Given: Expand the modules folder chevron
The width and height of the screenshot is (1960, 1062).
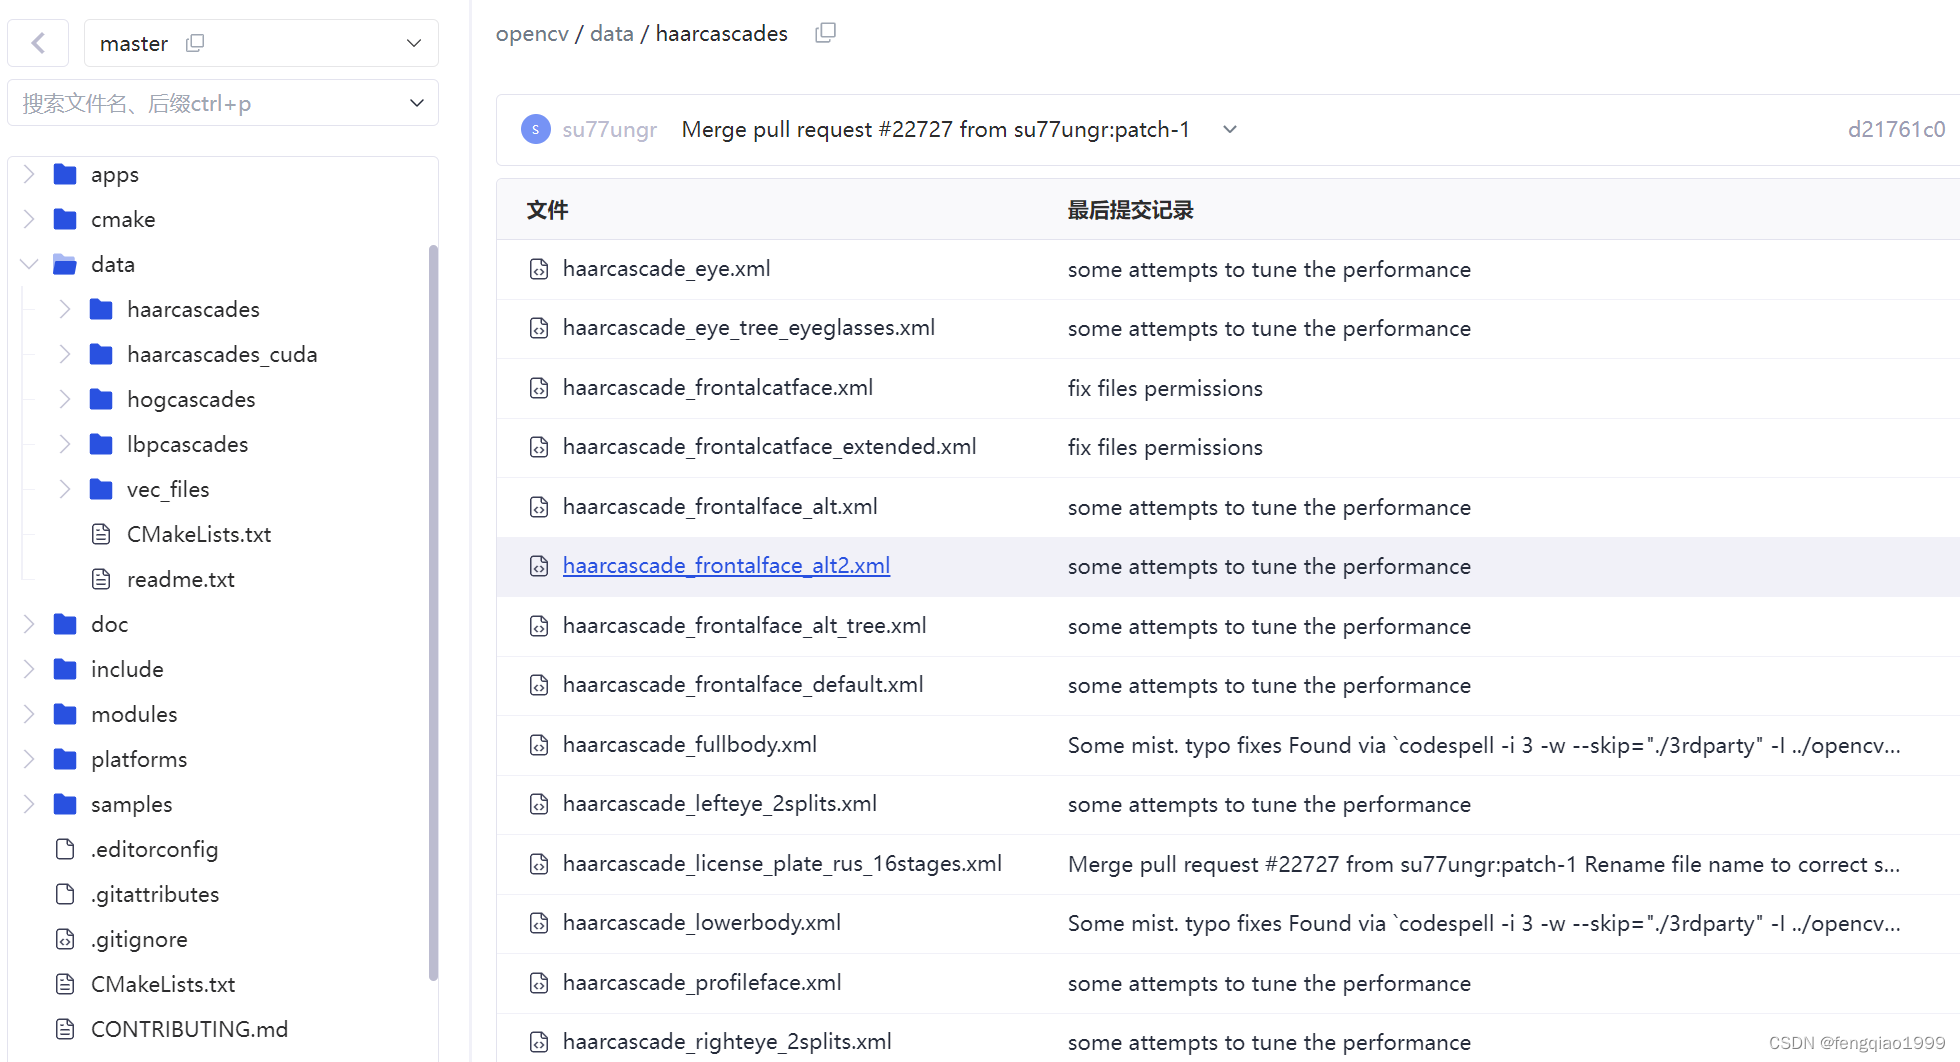Looking at the screenshot, I should 29,714.
